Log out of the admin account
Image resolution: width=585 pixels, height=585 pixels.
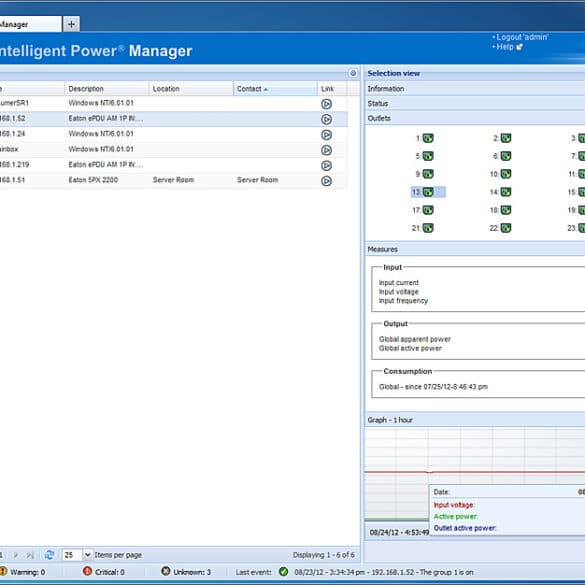[523, 37]
